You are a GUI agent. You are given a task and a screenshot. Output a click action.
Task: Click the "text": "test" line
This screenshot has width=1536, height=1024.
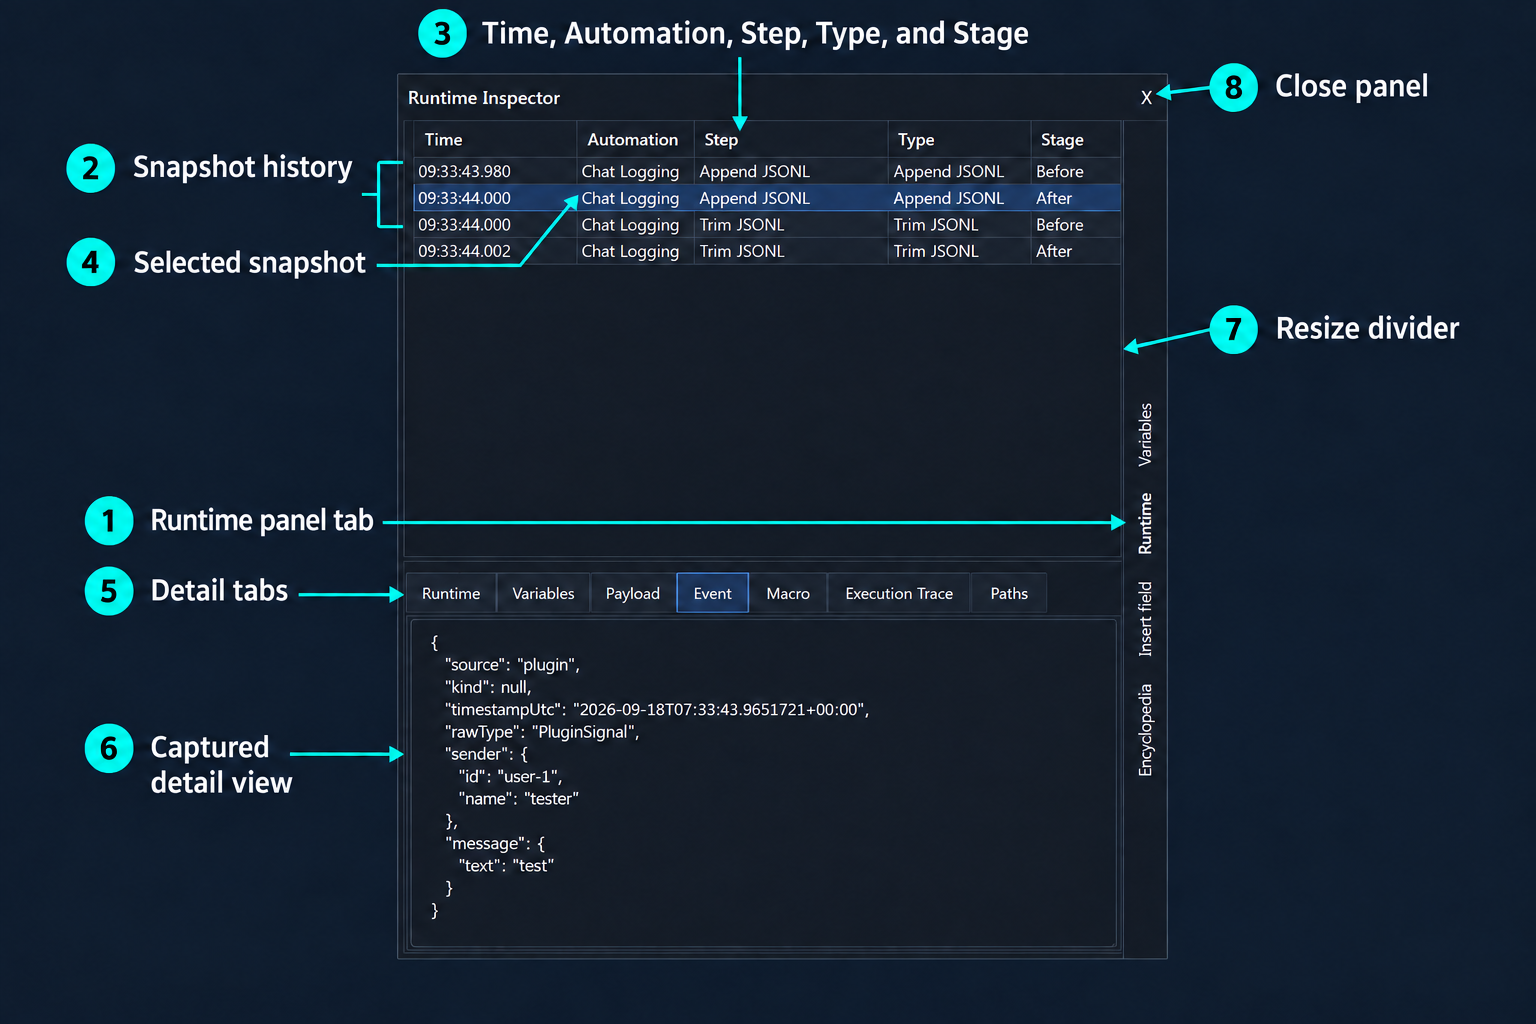tap(506, 866)
